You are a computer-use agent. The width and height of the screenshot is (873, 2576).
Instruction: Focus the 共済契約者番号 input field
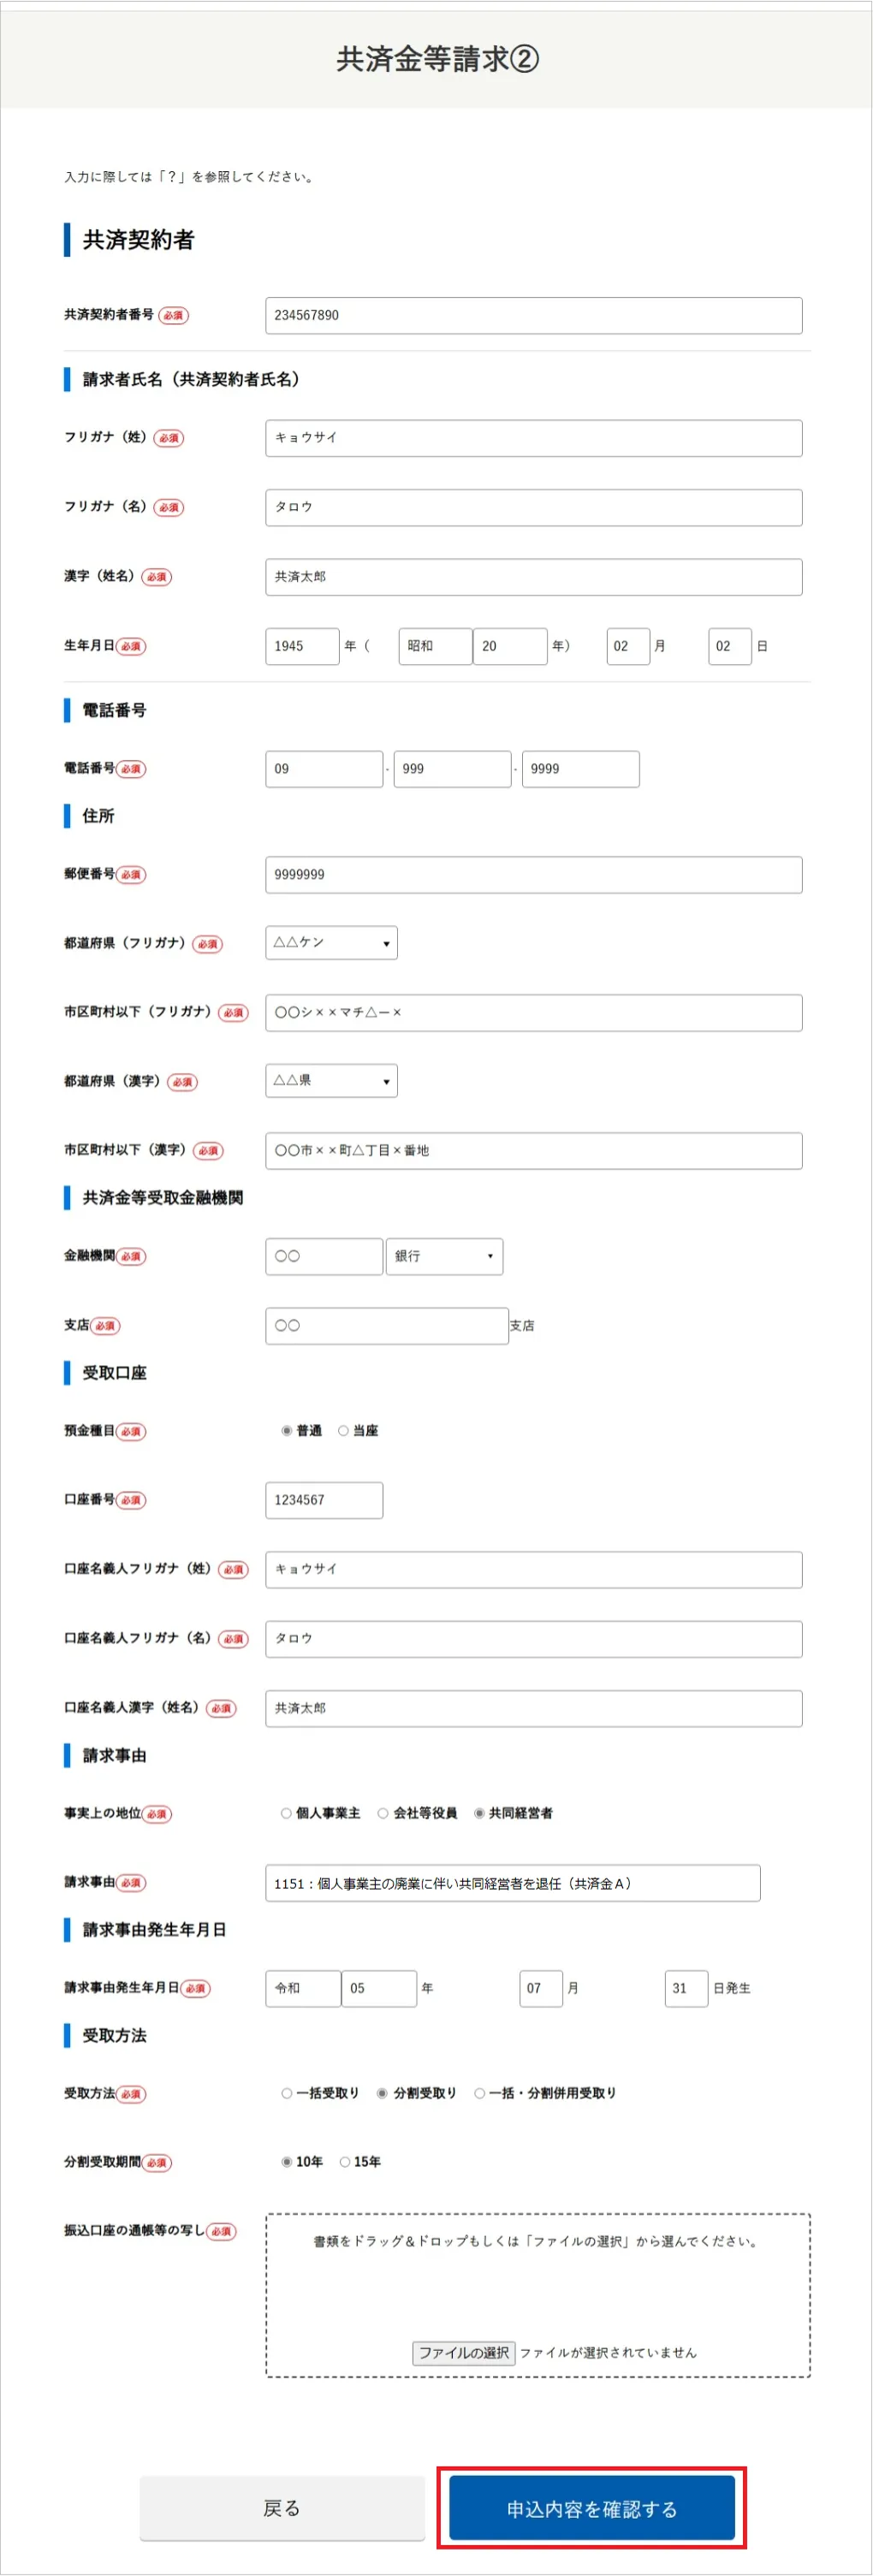[x=533, y=315]
